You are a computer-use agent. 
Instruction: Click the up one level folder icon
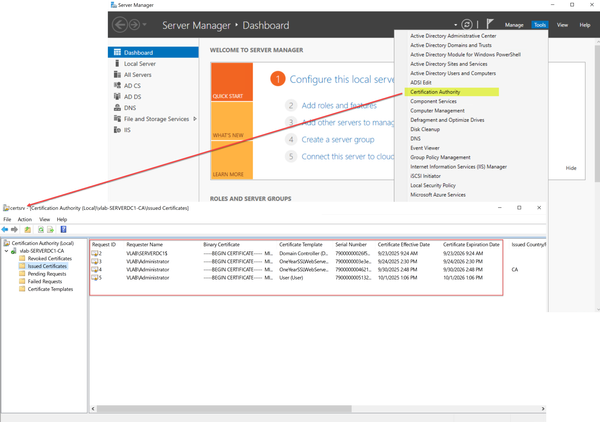tap(28, 230)
